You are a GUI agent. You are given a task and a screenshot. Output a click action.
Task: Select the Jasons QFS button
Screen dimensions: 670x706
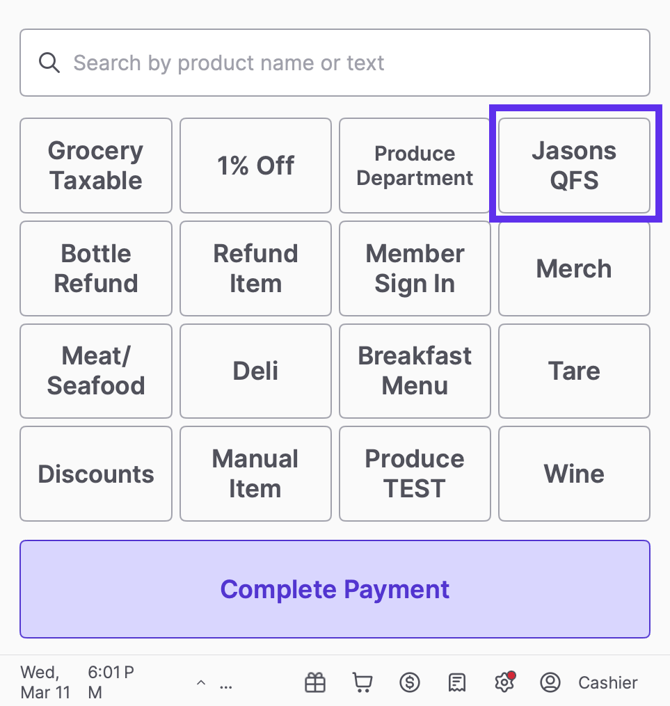click(574, 166)
